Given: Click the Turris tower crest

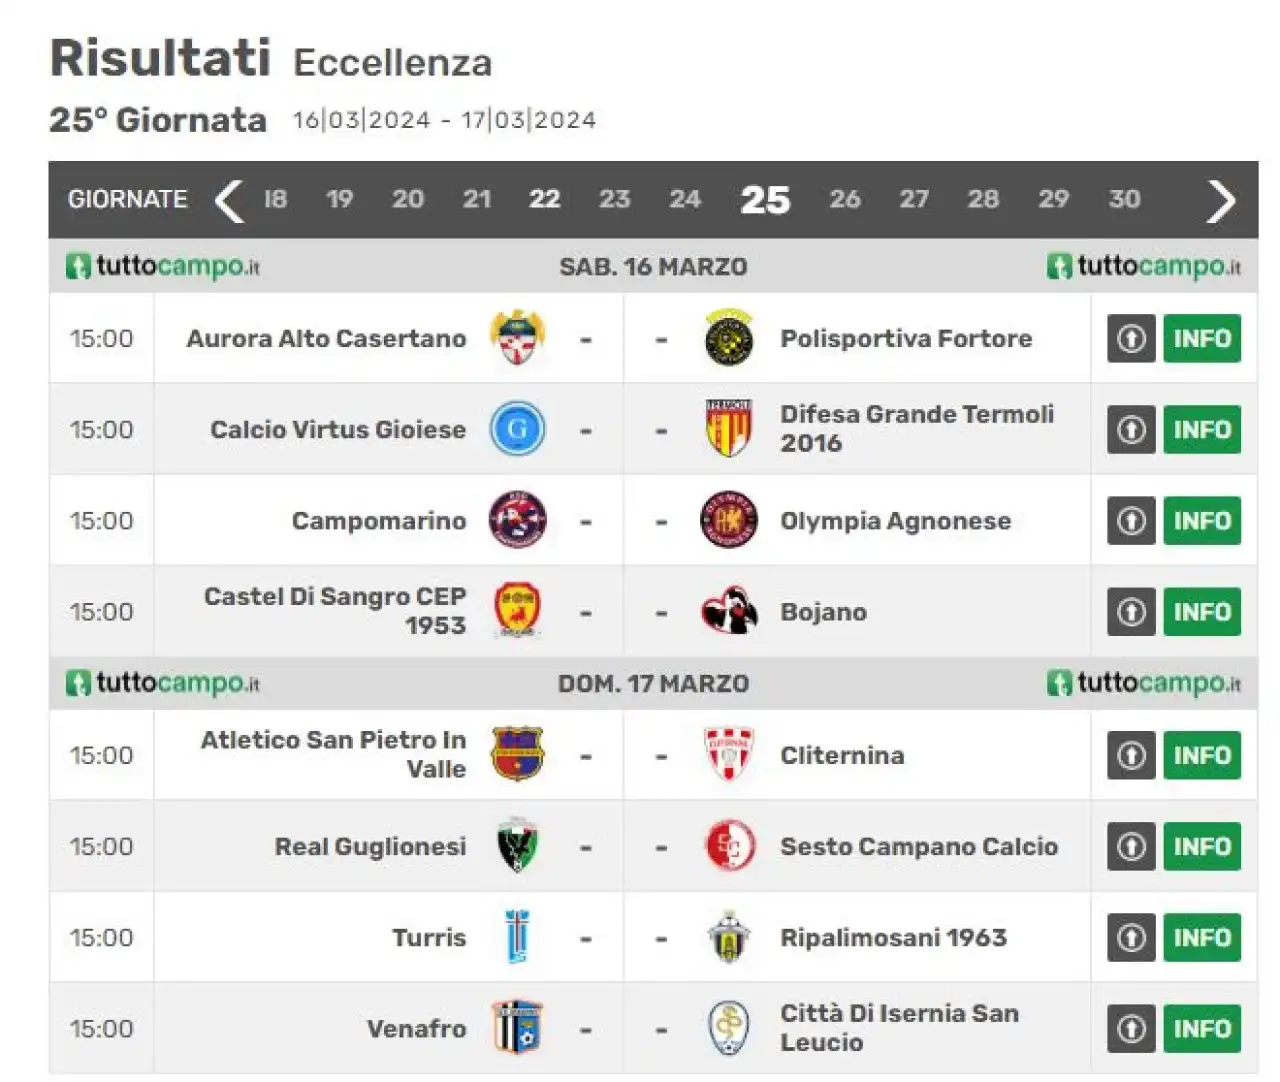Looking at the screenshot, I should point(517,937).
